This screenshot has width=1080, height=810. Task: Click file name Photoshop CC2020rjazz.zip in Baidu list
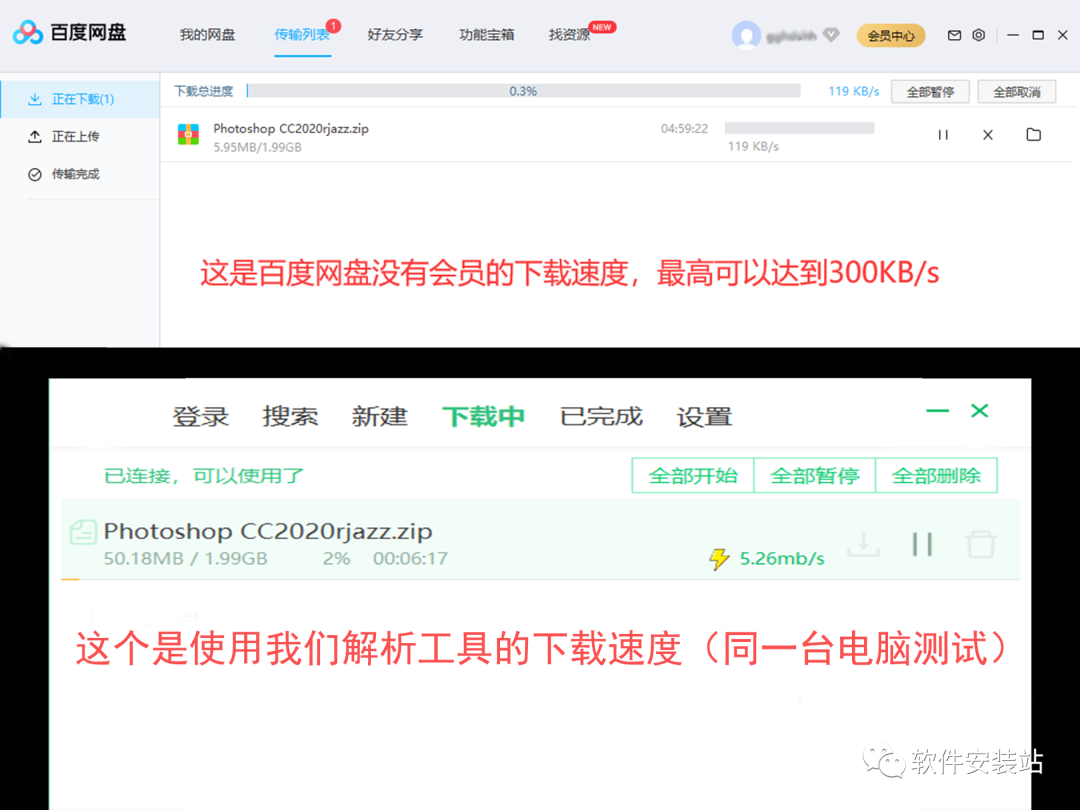tap(291, 129)
